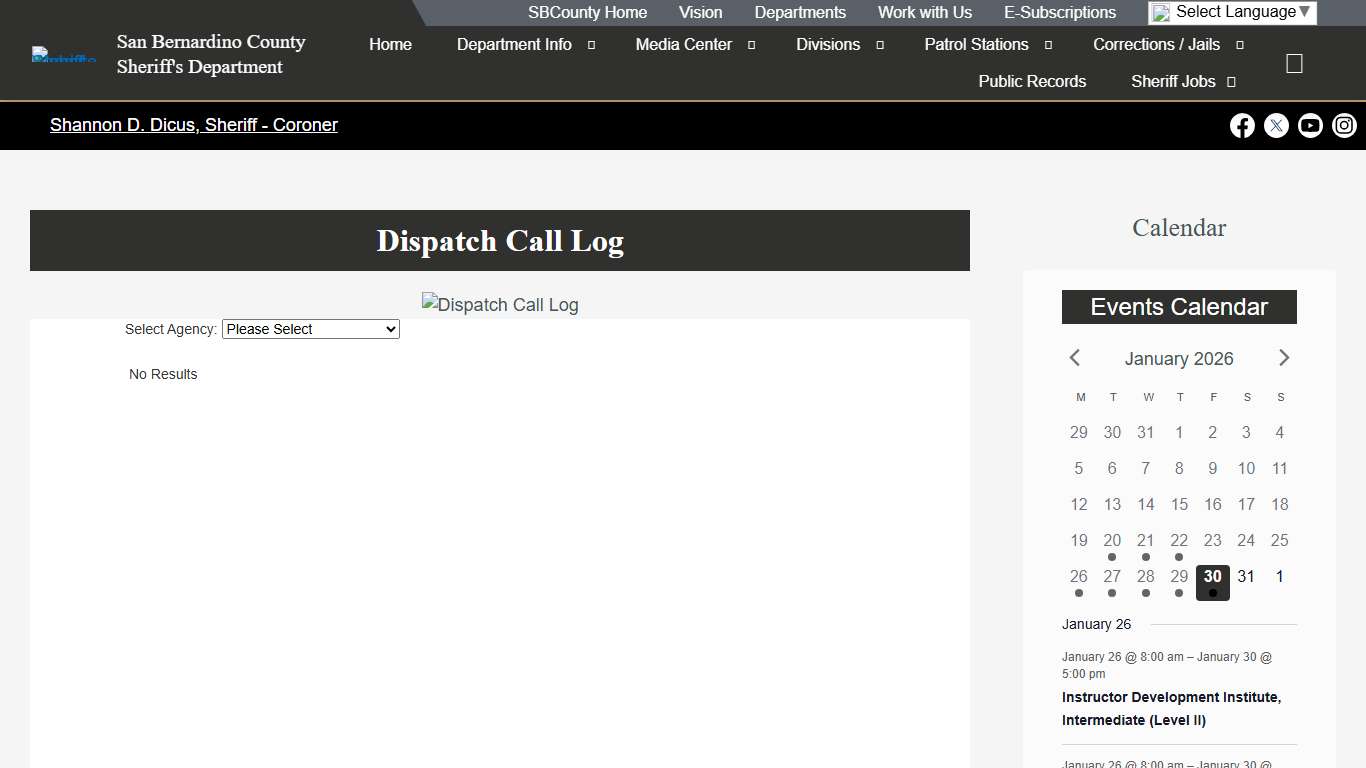Open the department's Facebook page

coord(1242,125)
